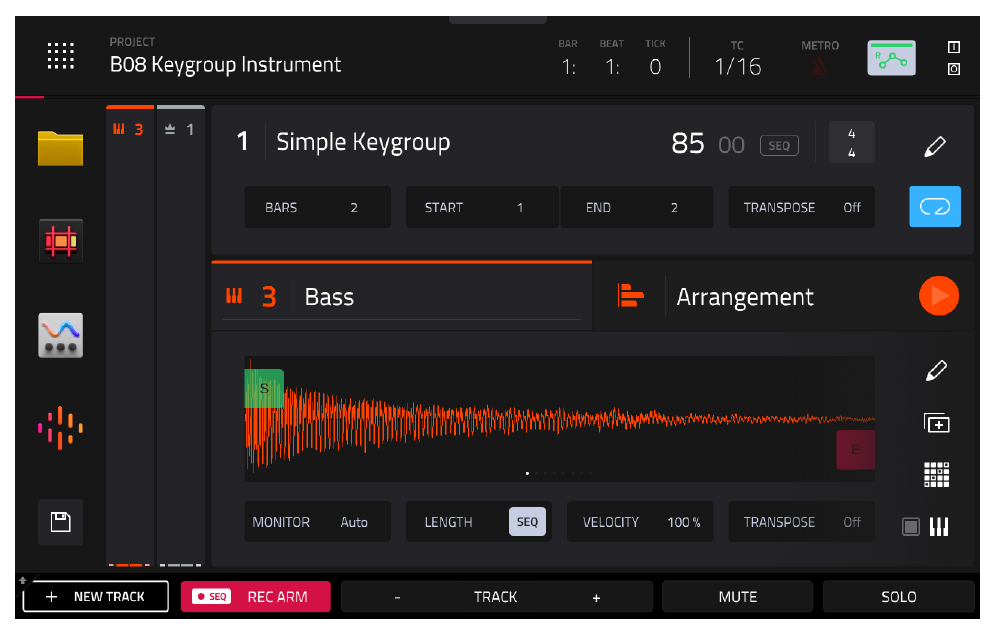This screenshot has width=996, height=636.
Task: Click the Arrangement bars icon
Action: coord(630,295)
